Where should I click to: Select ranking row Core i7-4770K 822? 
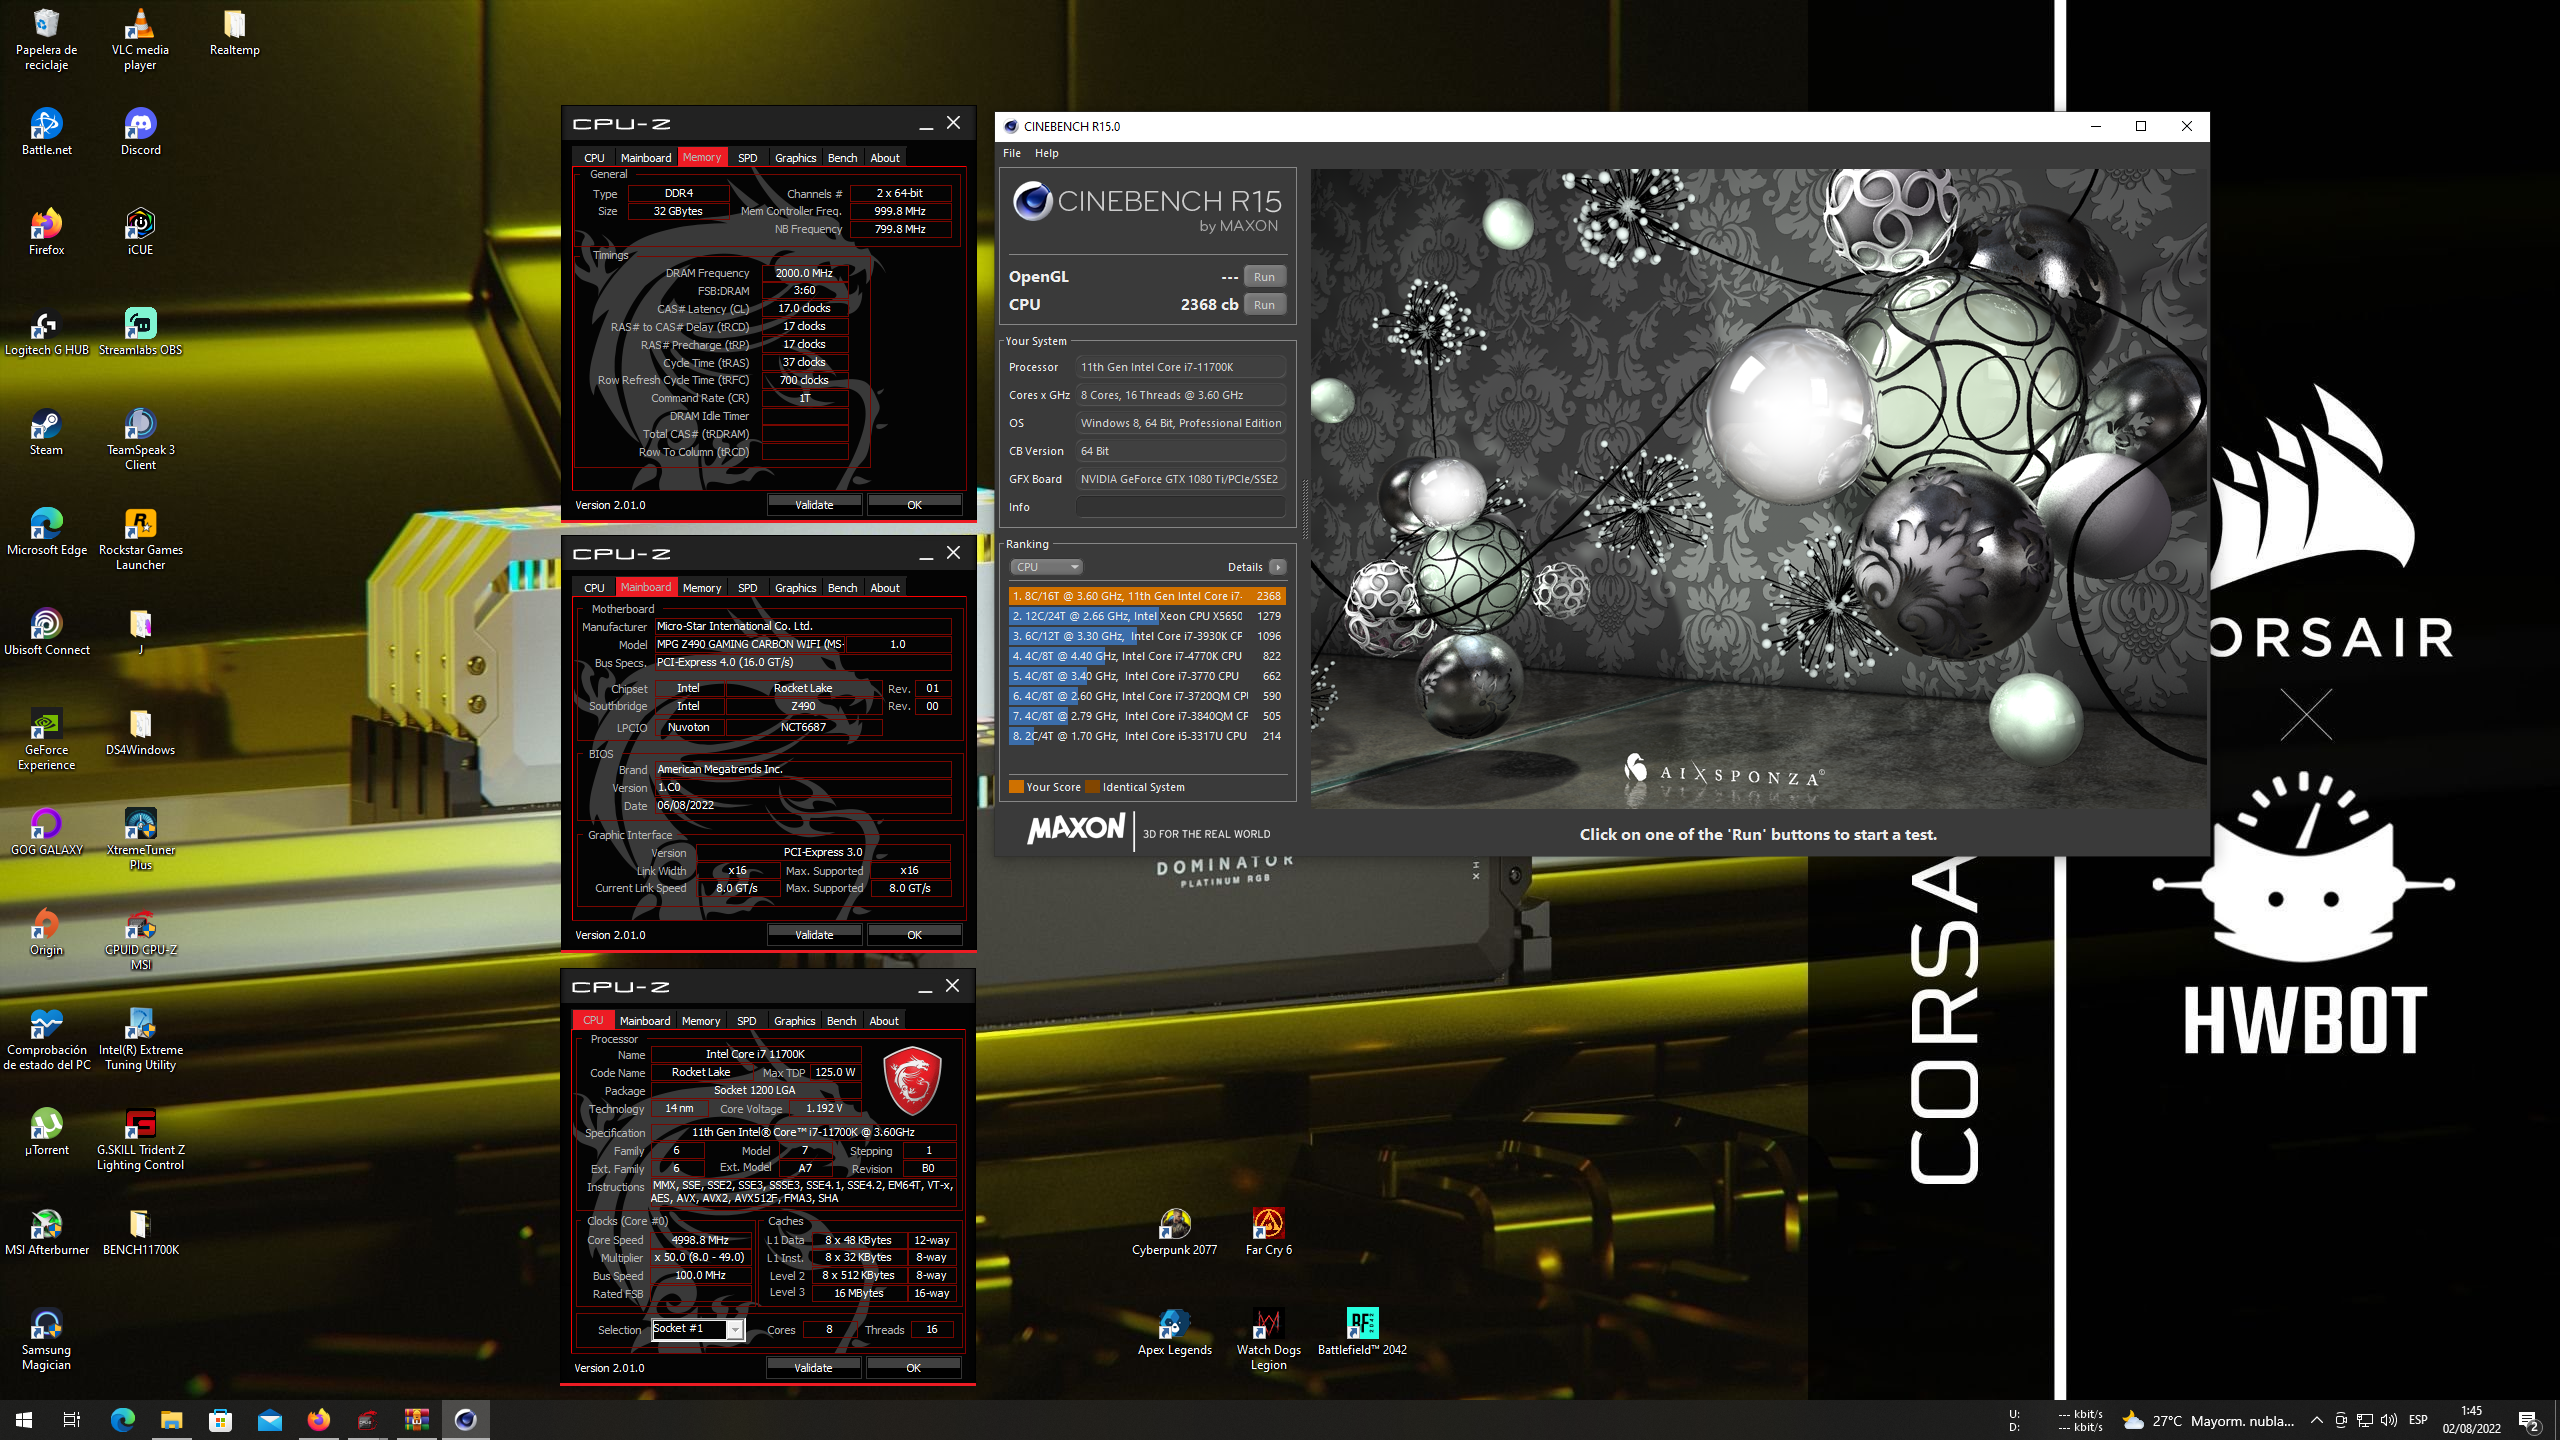coord(1147,656)
